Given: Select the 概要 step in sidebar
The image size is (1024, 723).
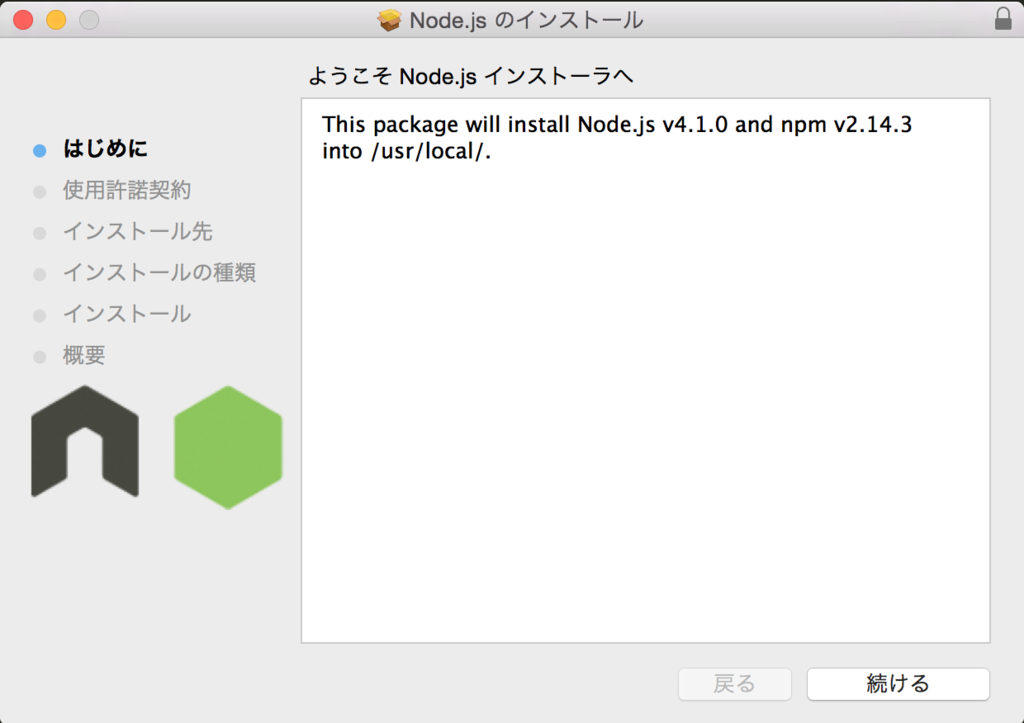Looking at the screenshot, I should [84, 355].
